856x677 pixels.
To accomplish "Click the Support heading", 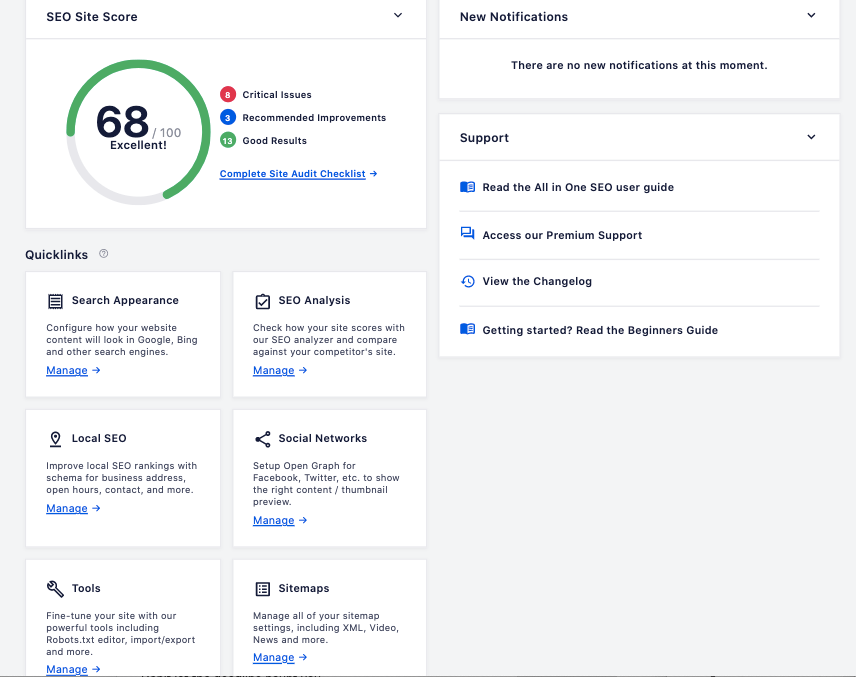I will (484, 138).
